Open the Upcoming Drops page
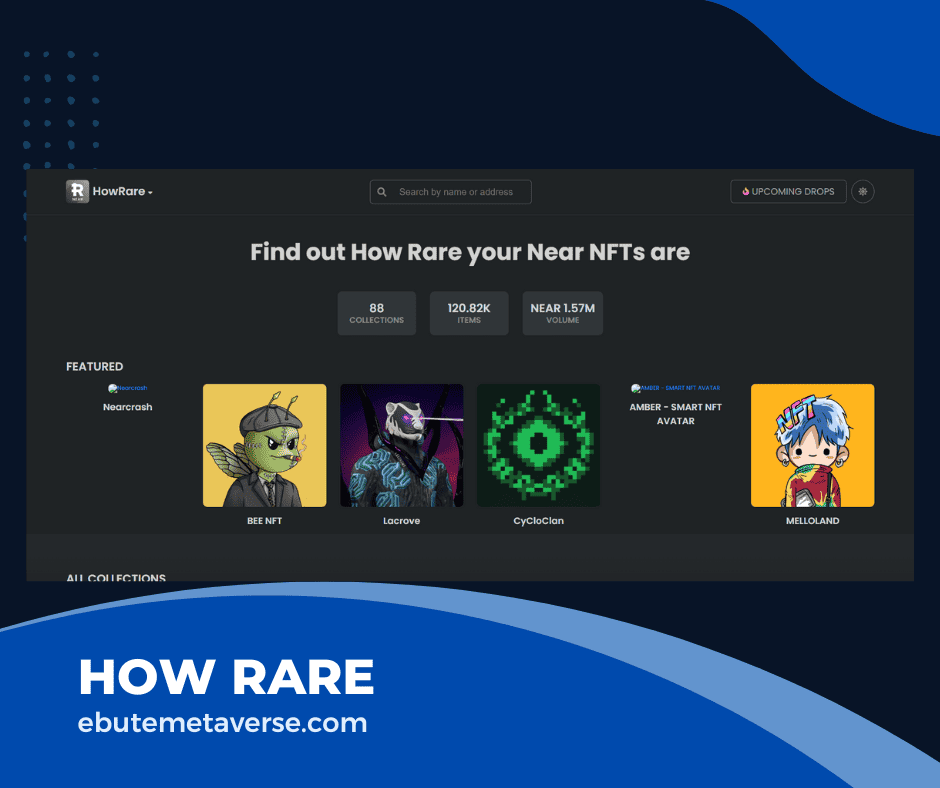The width and height of the screenshot is (940, 788). [x=788, y=191]
